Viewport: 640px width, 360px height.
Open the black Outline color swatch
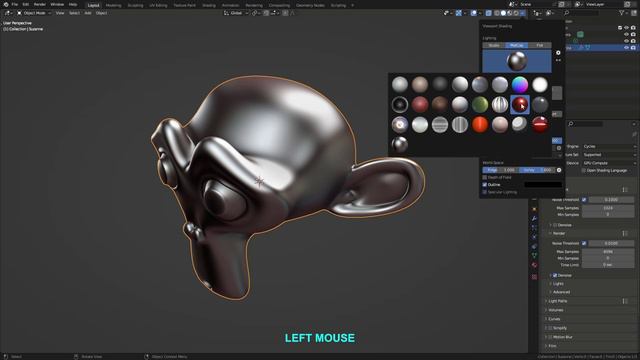543,185
